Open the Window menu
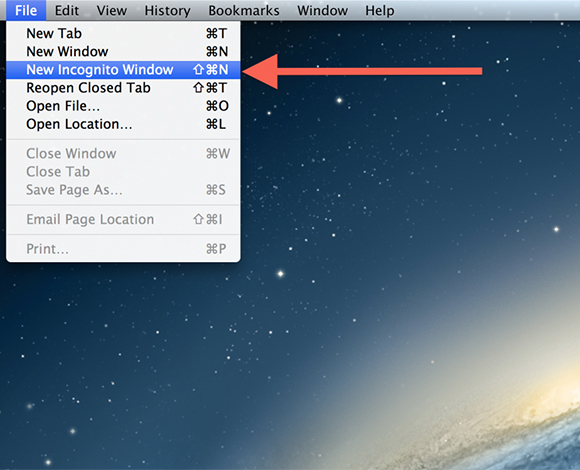Screen dimensions: 580x470 [x=323, y=10]
